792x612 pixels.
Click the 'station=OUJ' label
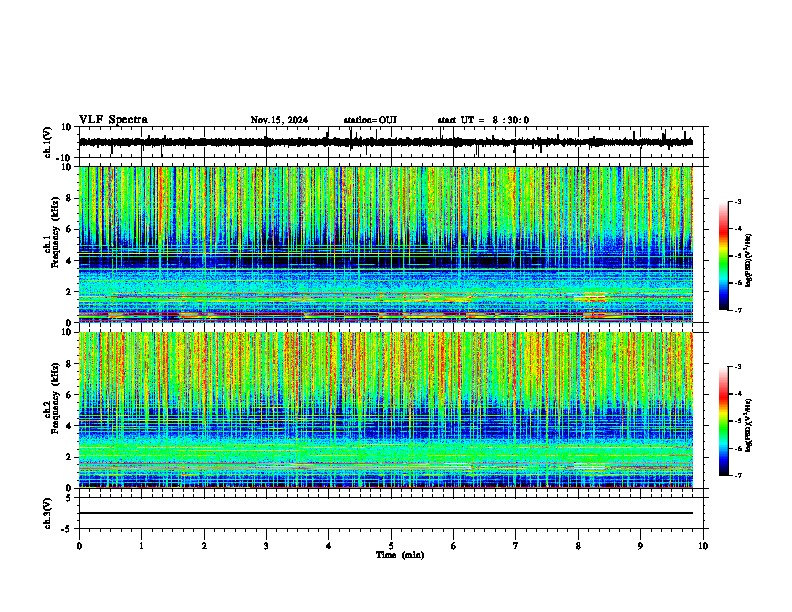370,120
